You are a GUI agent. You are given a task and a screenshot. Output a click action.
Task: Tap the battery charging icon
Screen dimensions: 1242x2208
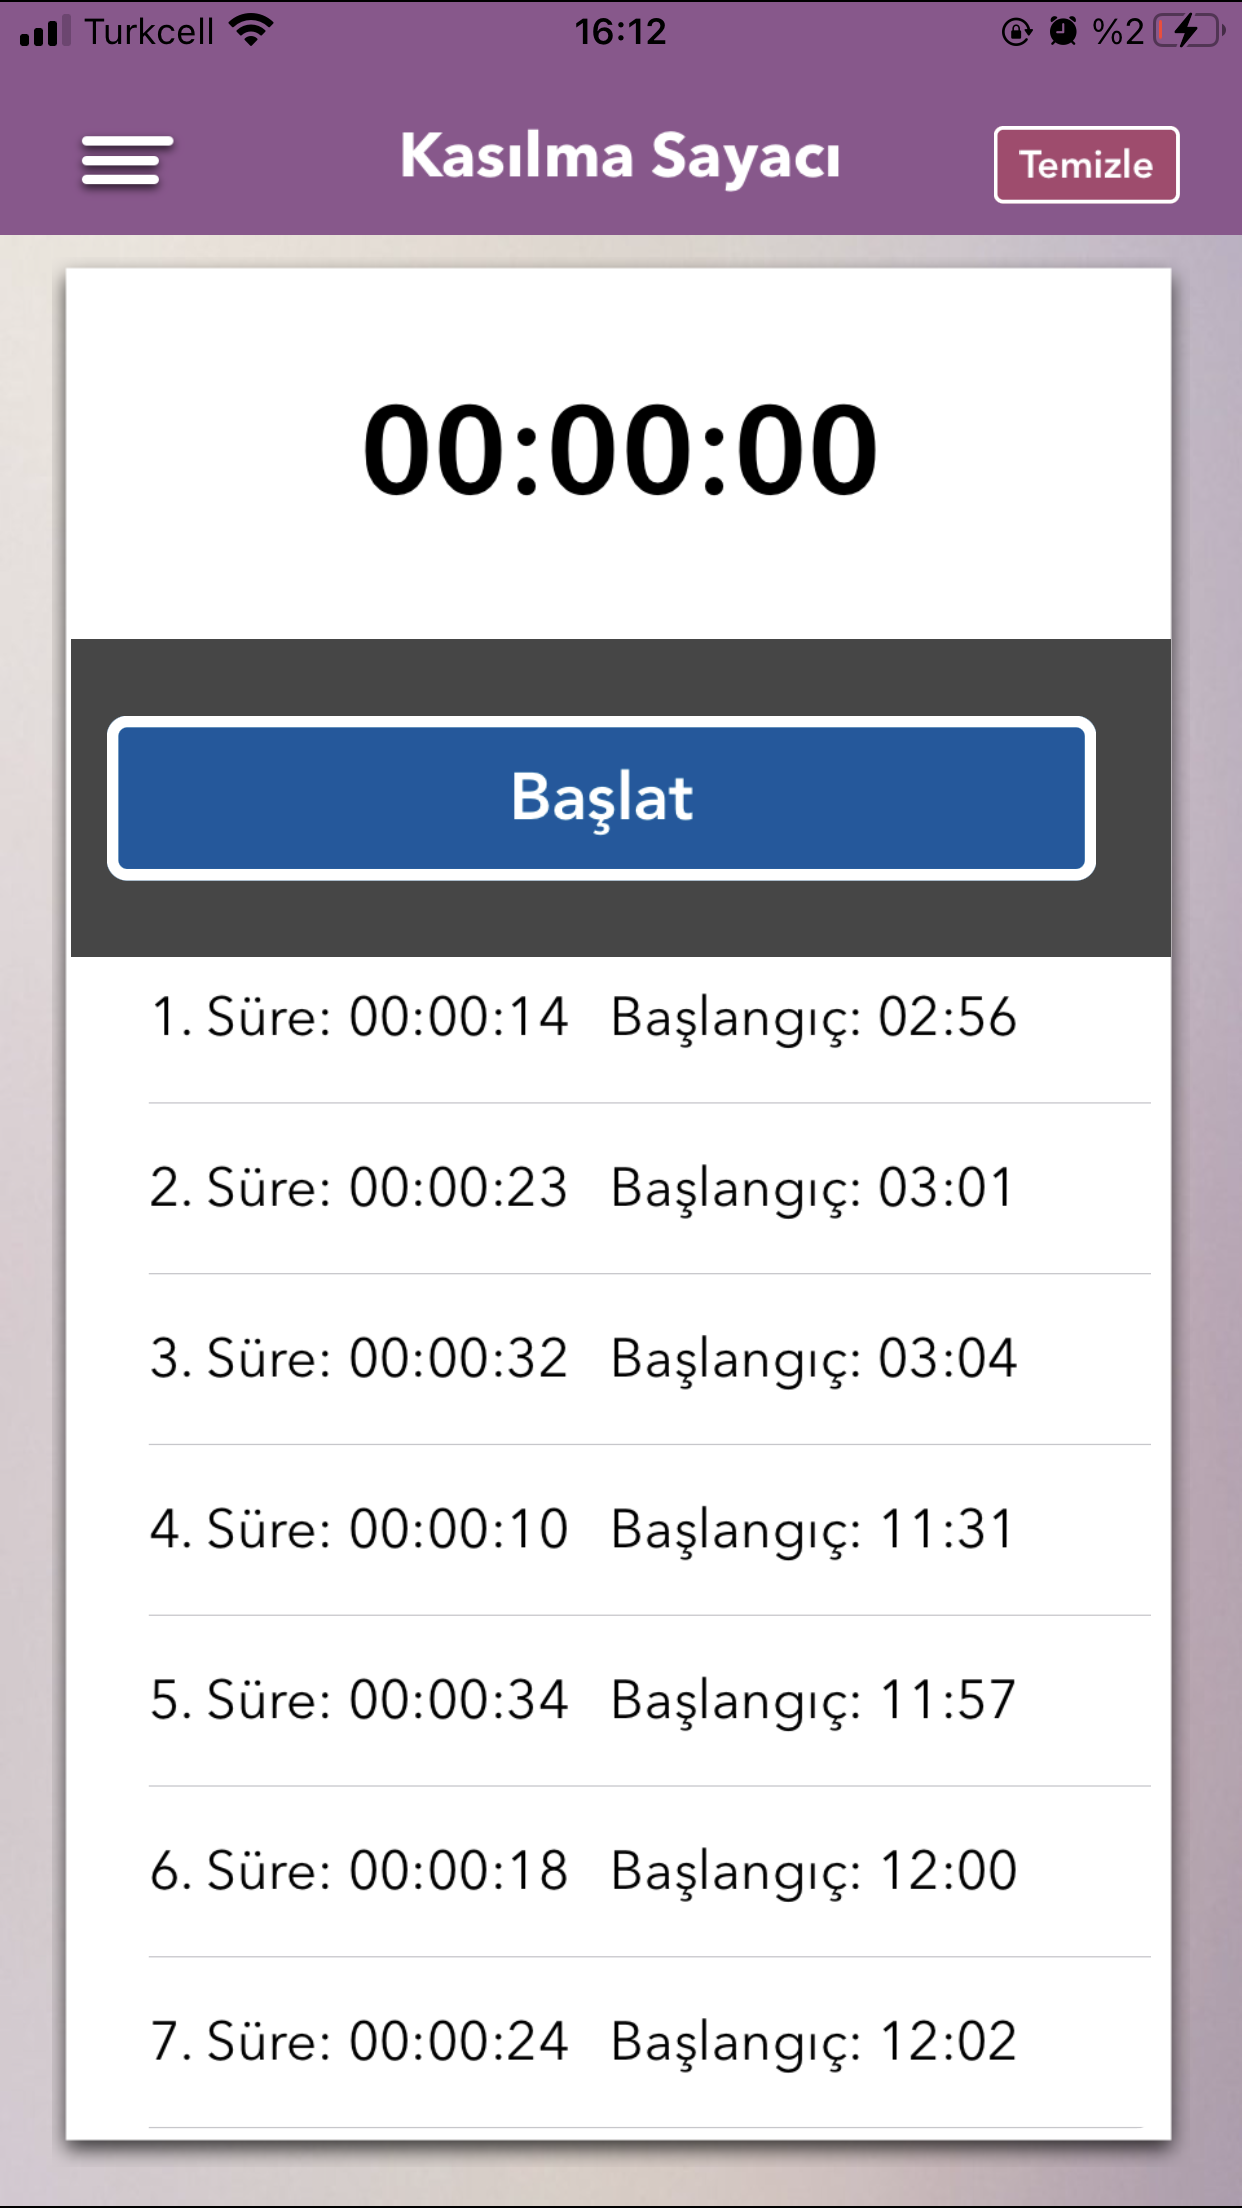click(x=1189, y=31)
